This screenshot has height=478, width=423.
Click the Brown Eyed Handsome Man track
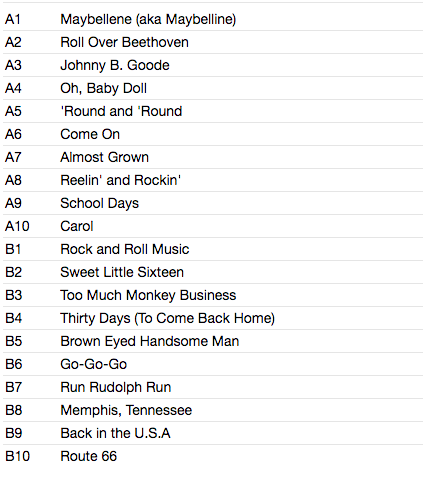(x=150, y=342)
